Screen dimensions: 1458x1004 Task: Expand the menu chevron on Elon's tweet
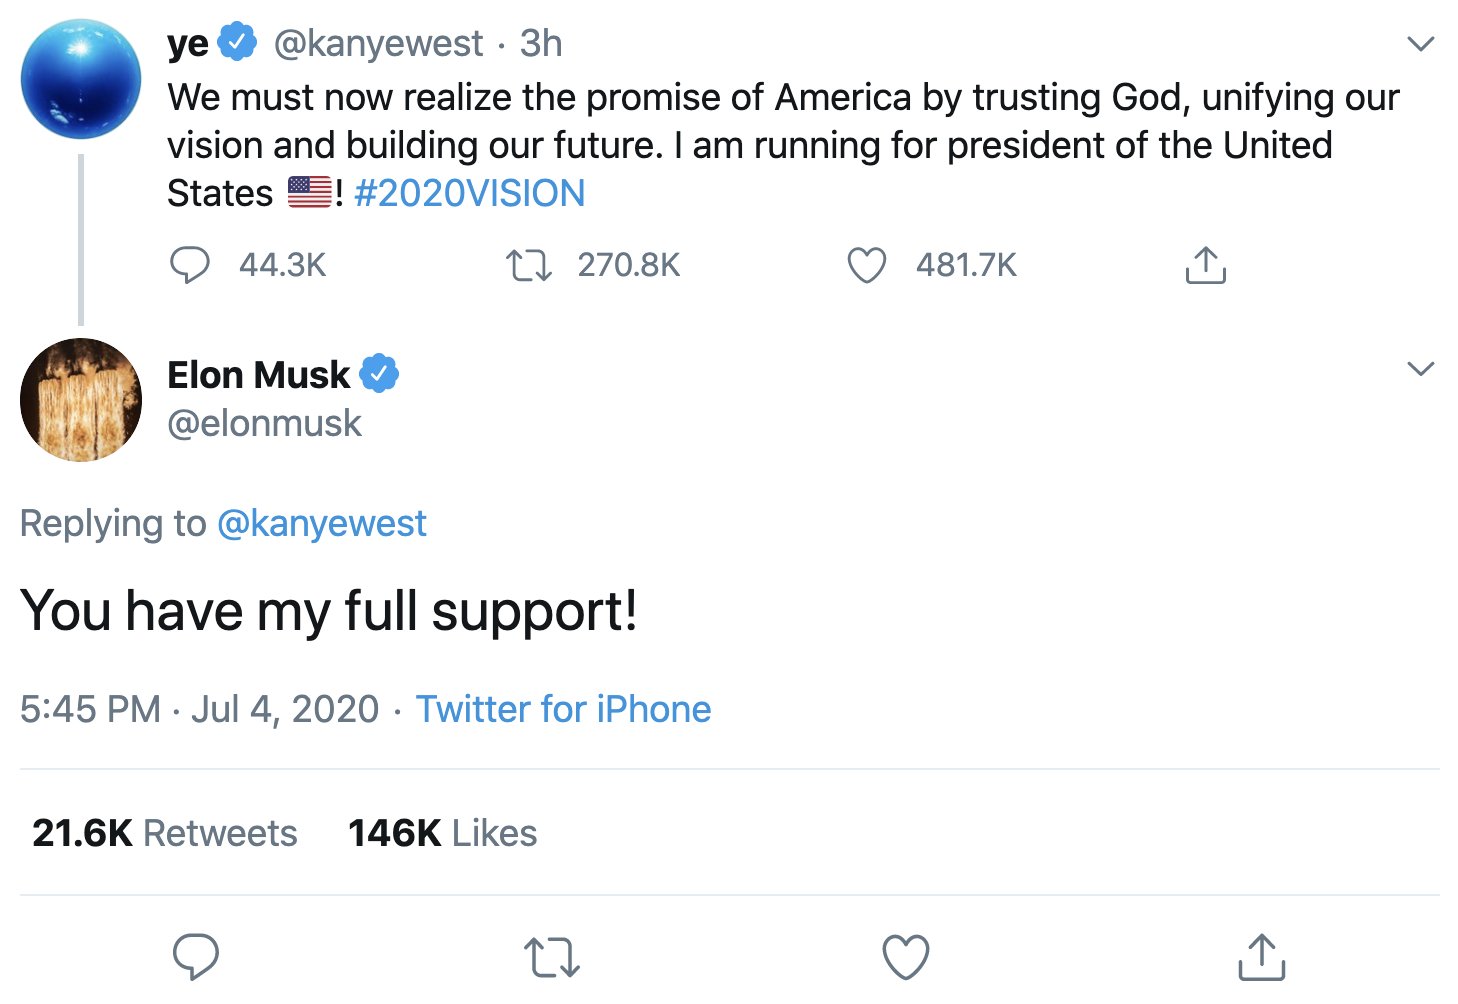point(1420,369)
